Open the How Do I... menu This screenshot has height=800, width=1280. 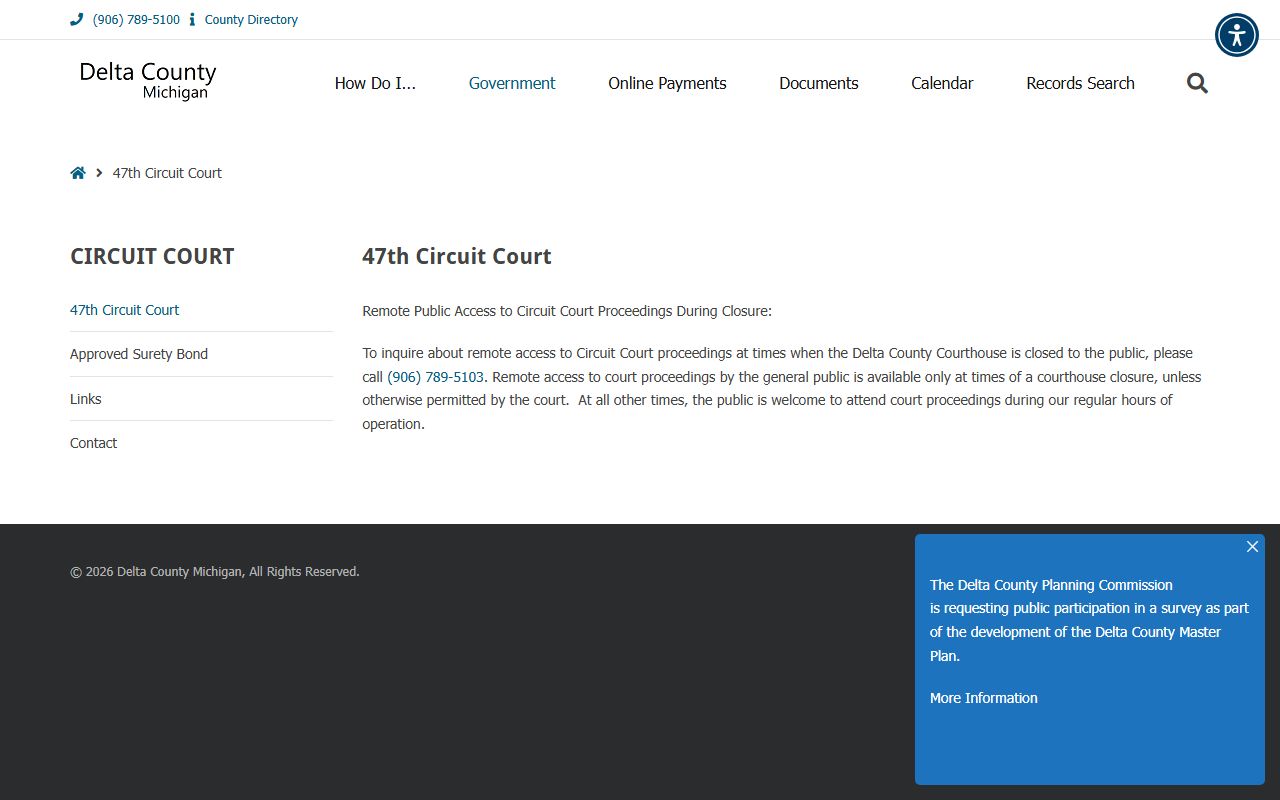(375, 83)
